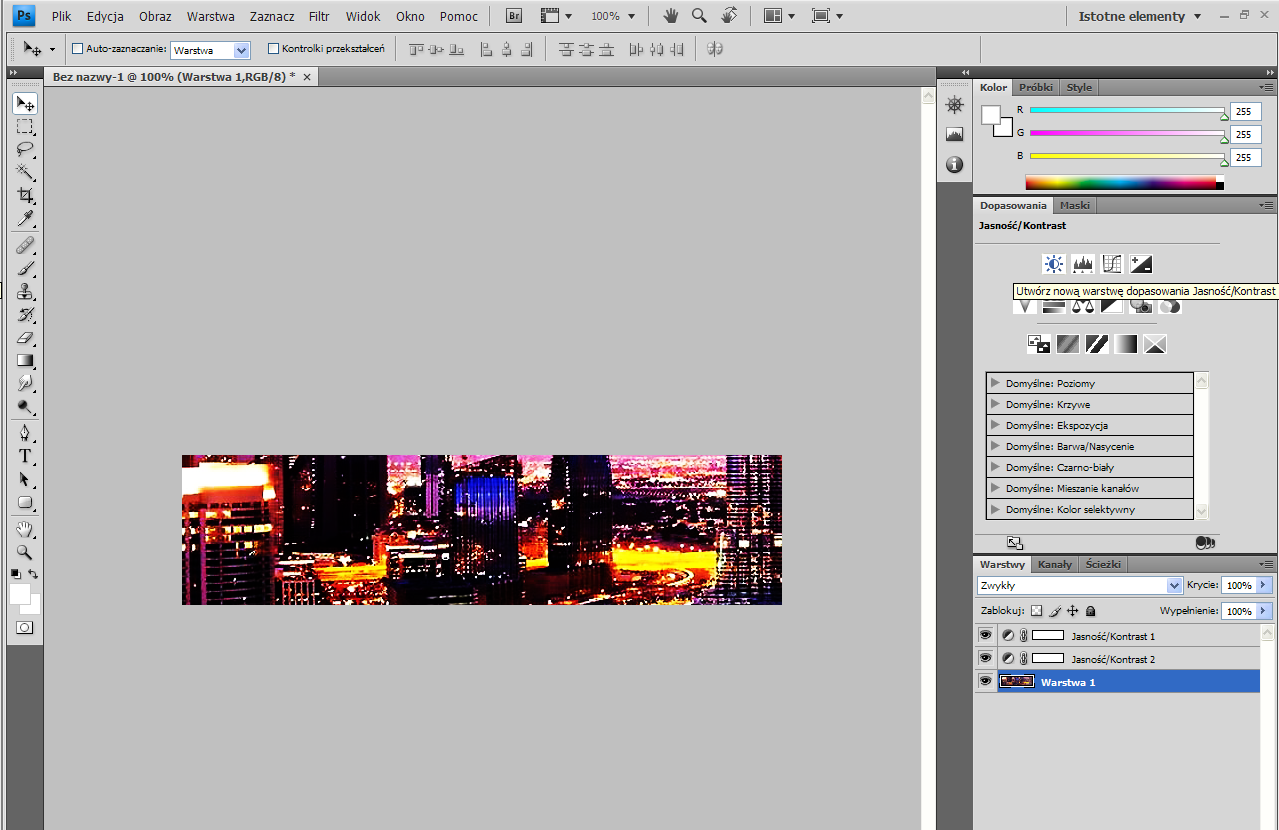Create a Threshold adjustment layer icon

1097,344
